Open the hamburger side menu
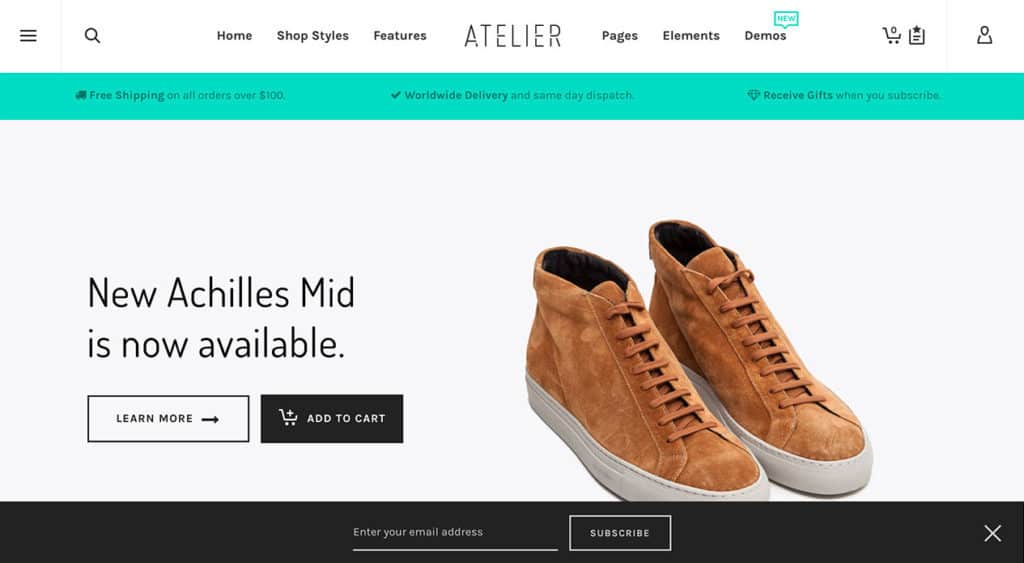 coord(28,36)
